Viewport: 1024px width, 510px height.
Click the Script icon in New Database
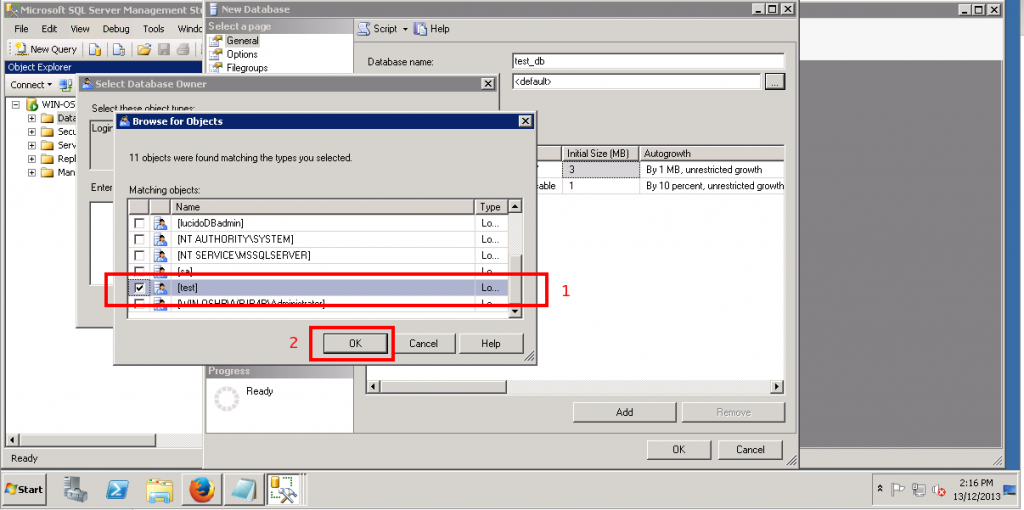click(365, 29)
